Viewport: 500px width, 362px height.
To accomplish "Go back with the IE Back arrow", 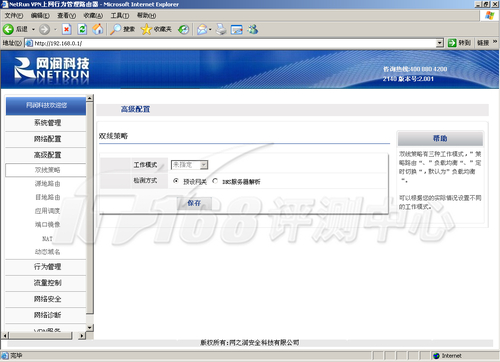I will pyautogui.click(x=9, y=29).
